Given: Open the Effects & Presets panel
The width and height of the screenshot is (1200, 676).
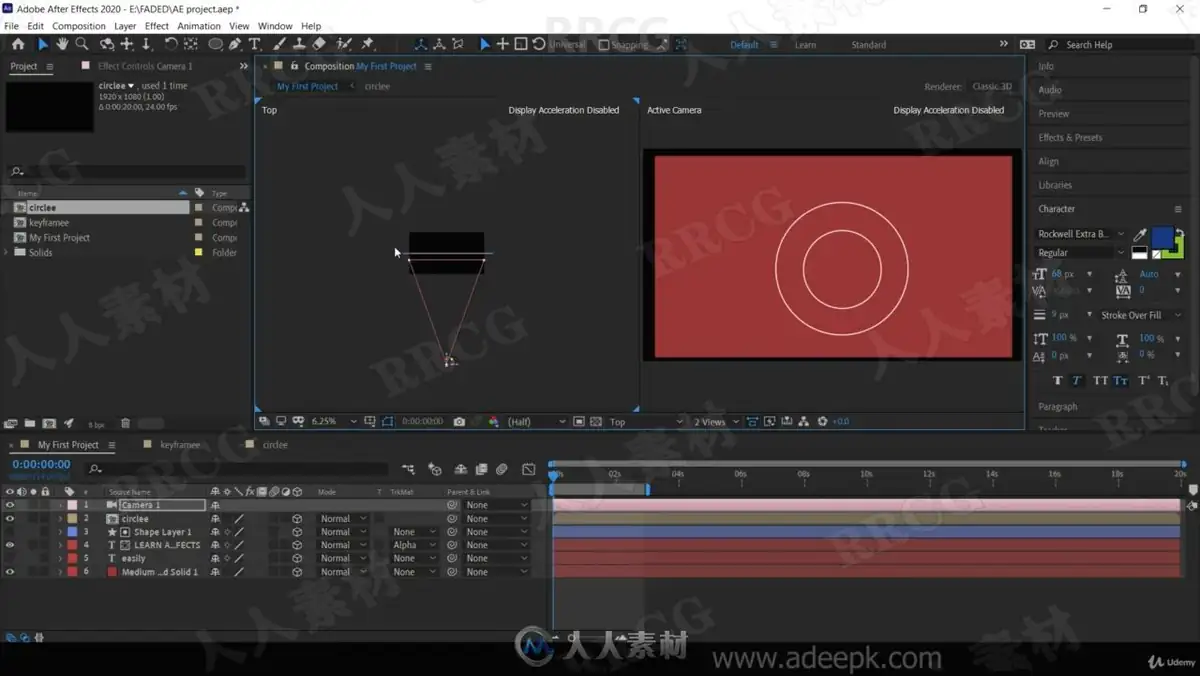Looking at the screenshot, I should pyautogui.click(x=1070, y=138).
